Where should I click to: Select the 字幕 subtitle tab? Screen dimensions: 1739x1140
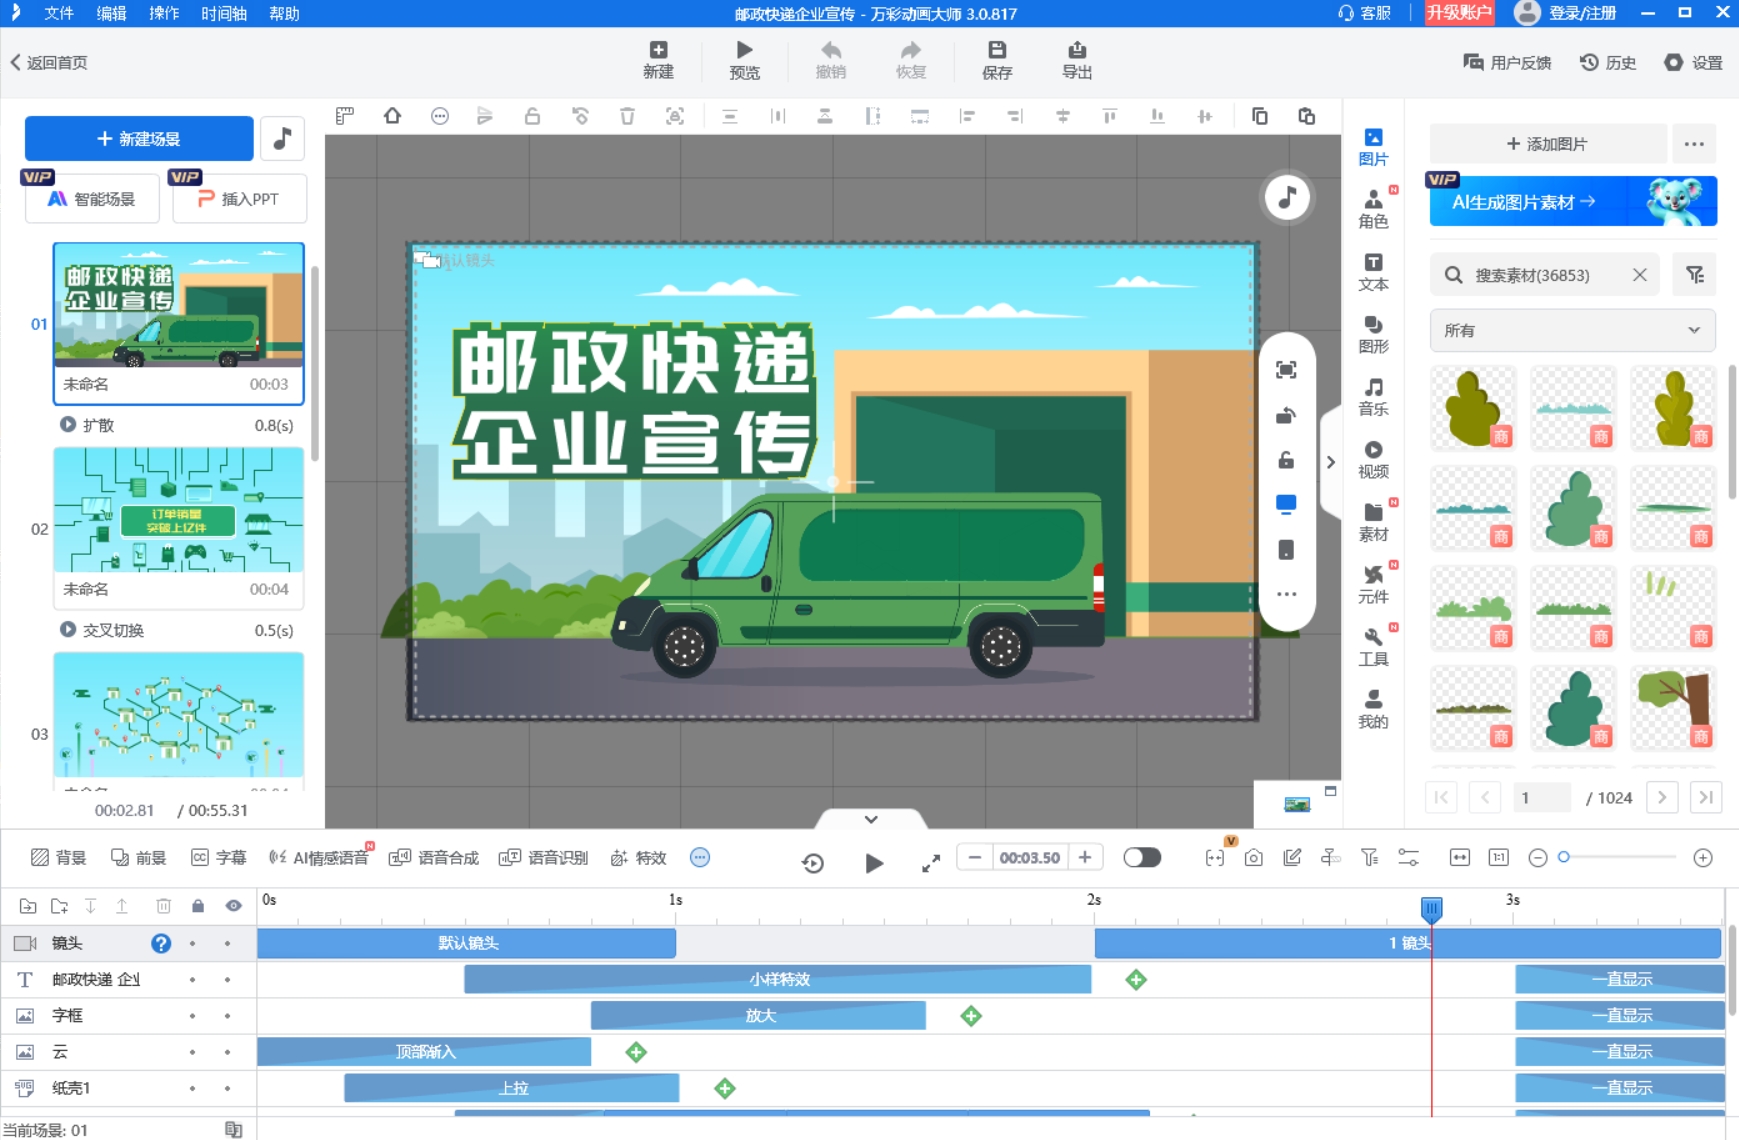[219, 858]
